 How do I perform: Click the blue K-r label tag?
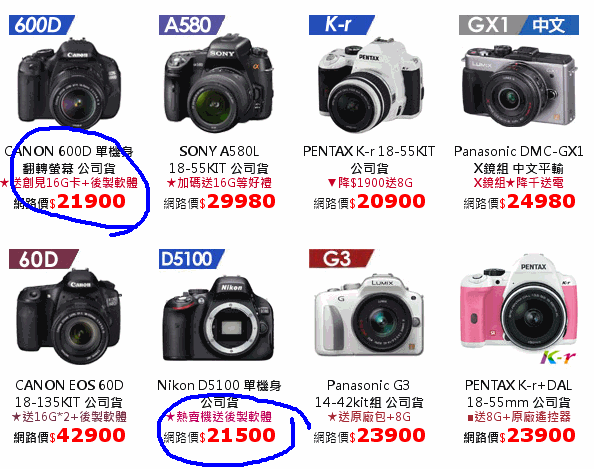342,25
